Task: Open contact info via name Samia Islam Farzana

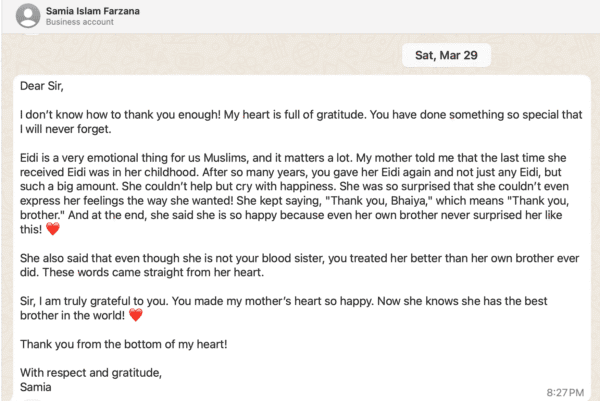Action: click(93, 11)
